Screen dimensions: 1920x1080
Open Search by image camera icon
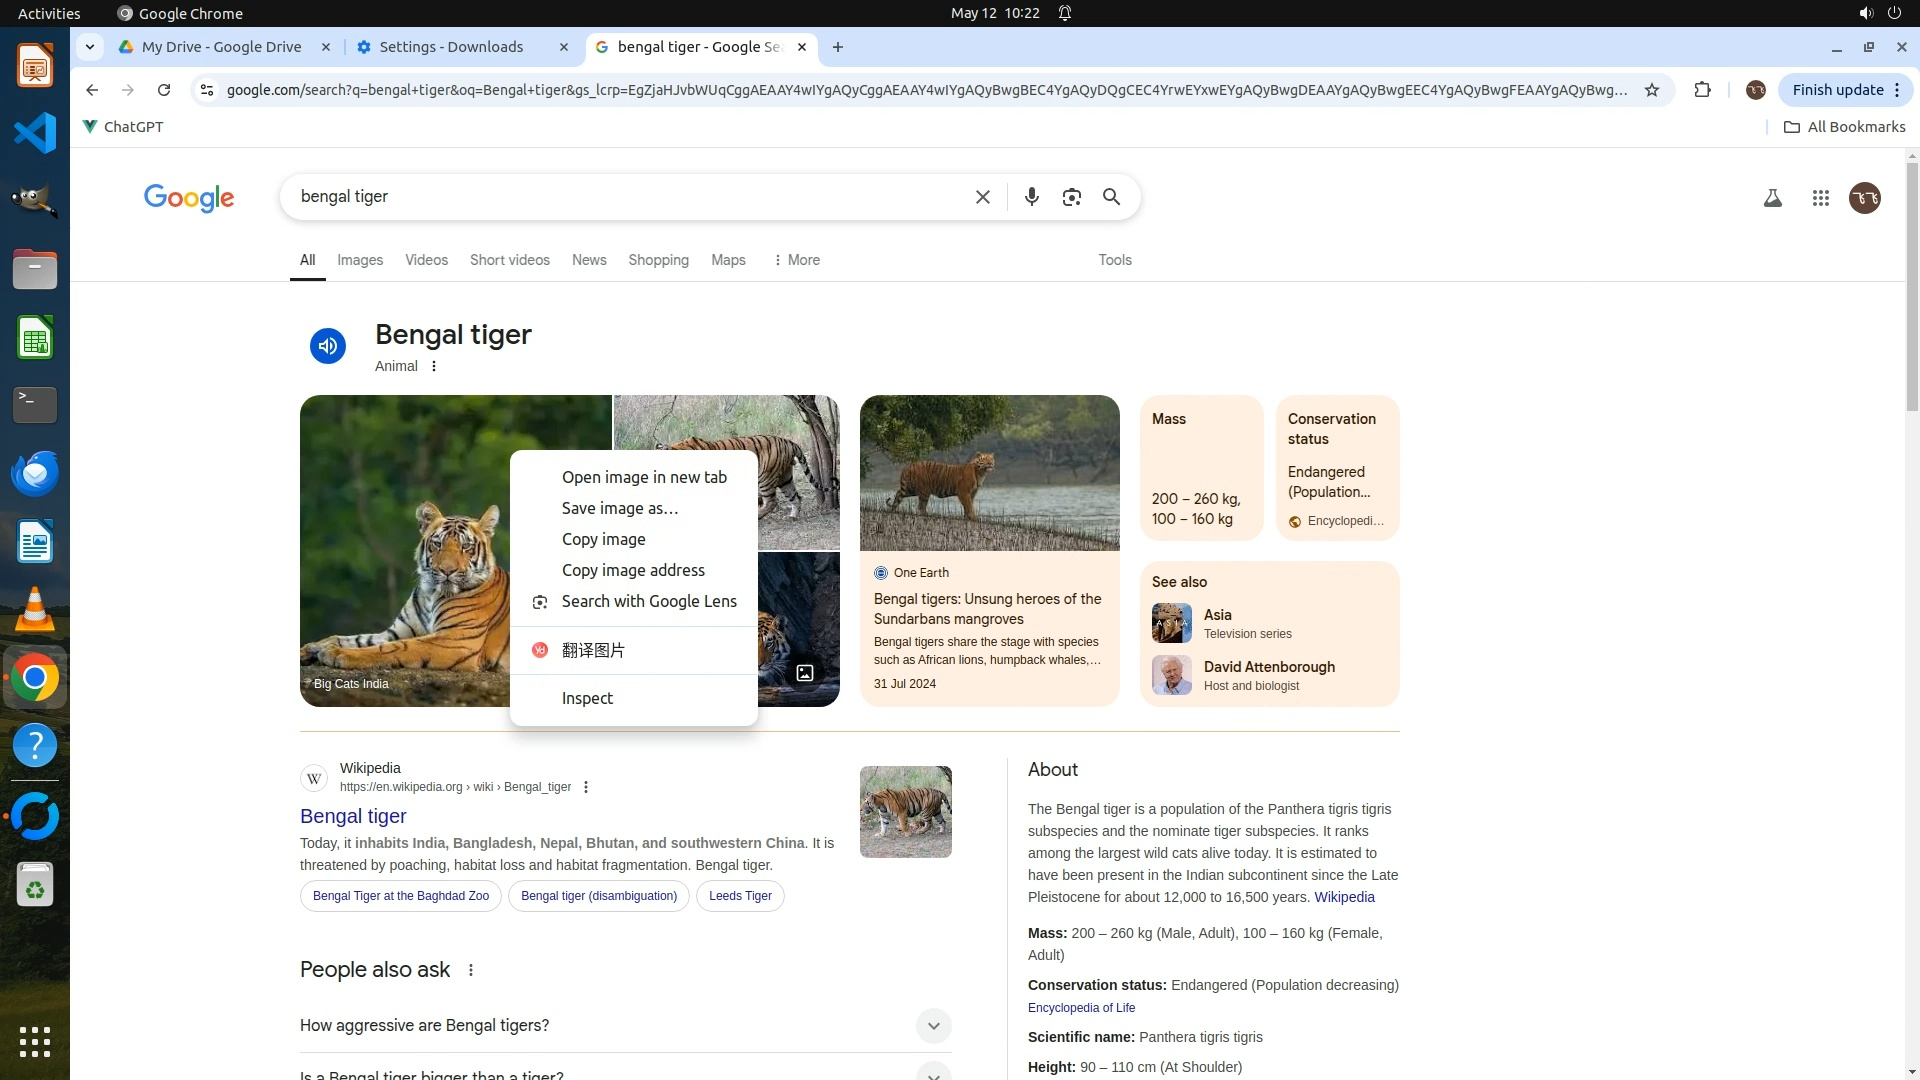pos(1071,197)
